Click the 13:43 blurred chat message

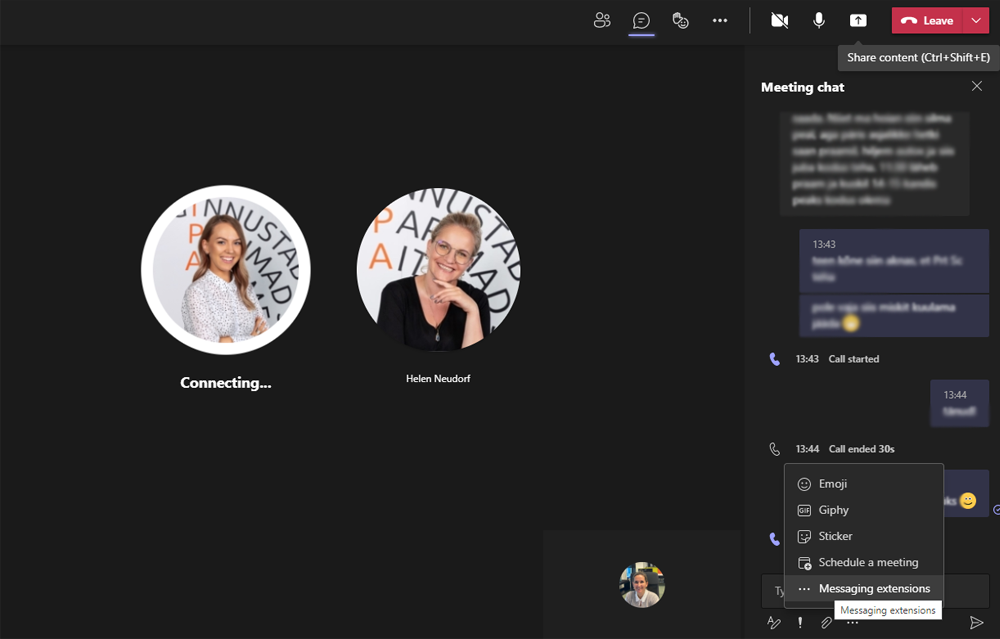point(893,261)
